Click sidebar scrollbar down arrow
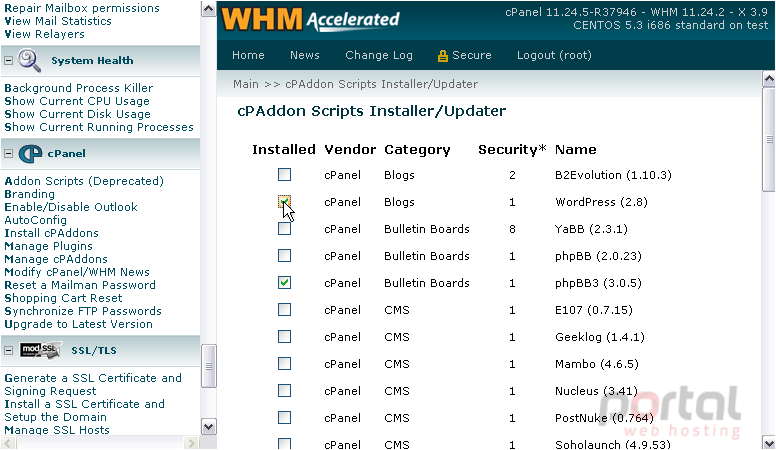776x450 pixels. coord(208,427)
